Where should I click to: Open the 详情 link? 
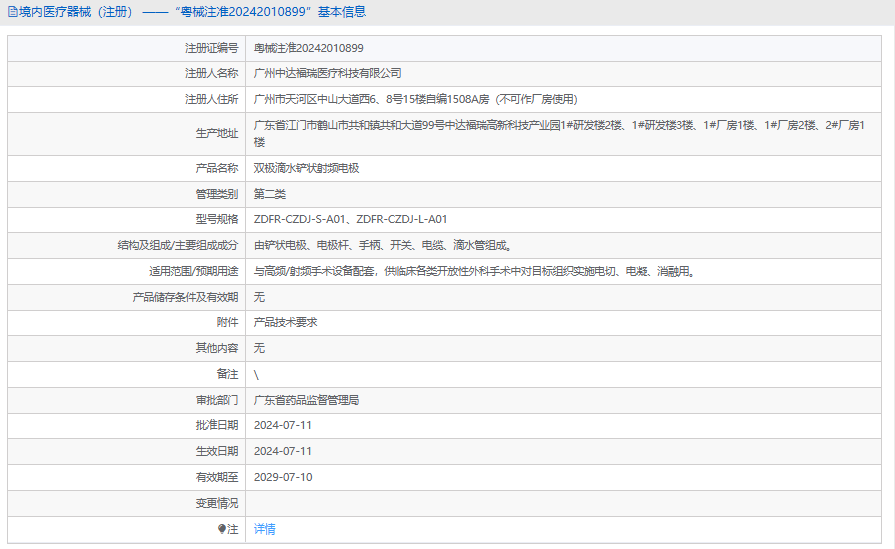tap(264, 529)
